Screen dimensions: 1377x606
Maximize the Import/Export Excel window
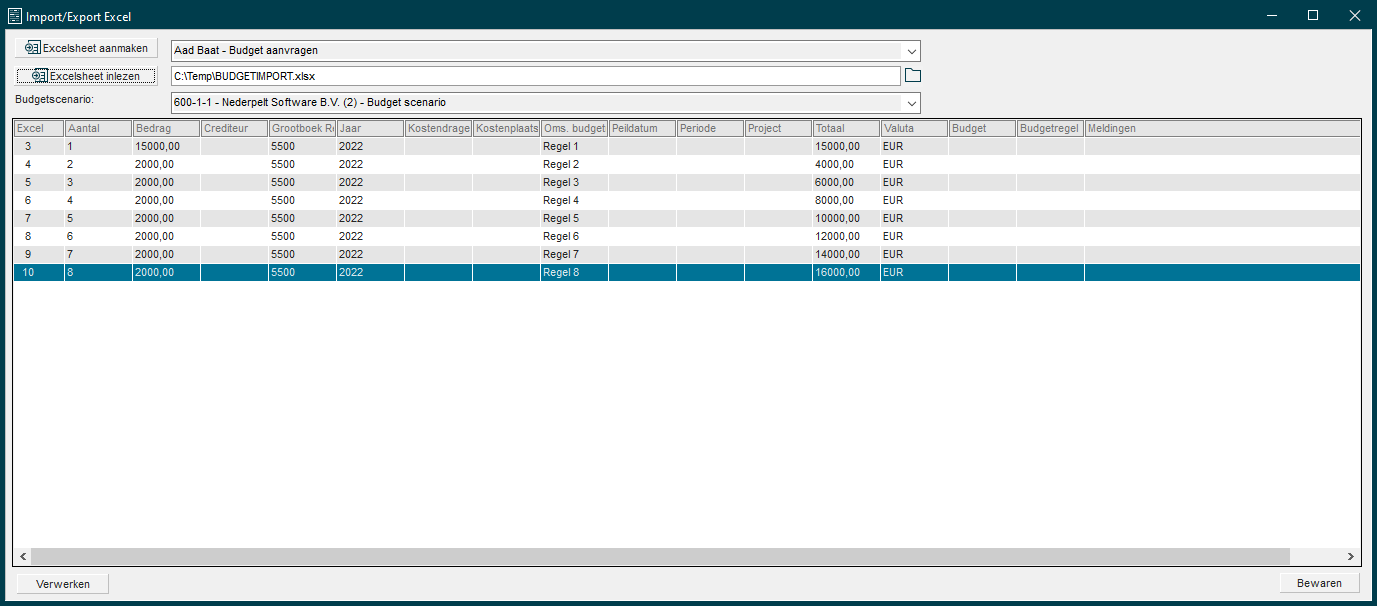click(x=1313, y=16)
